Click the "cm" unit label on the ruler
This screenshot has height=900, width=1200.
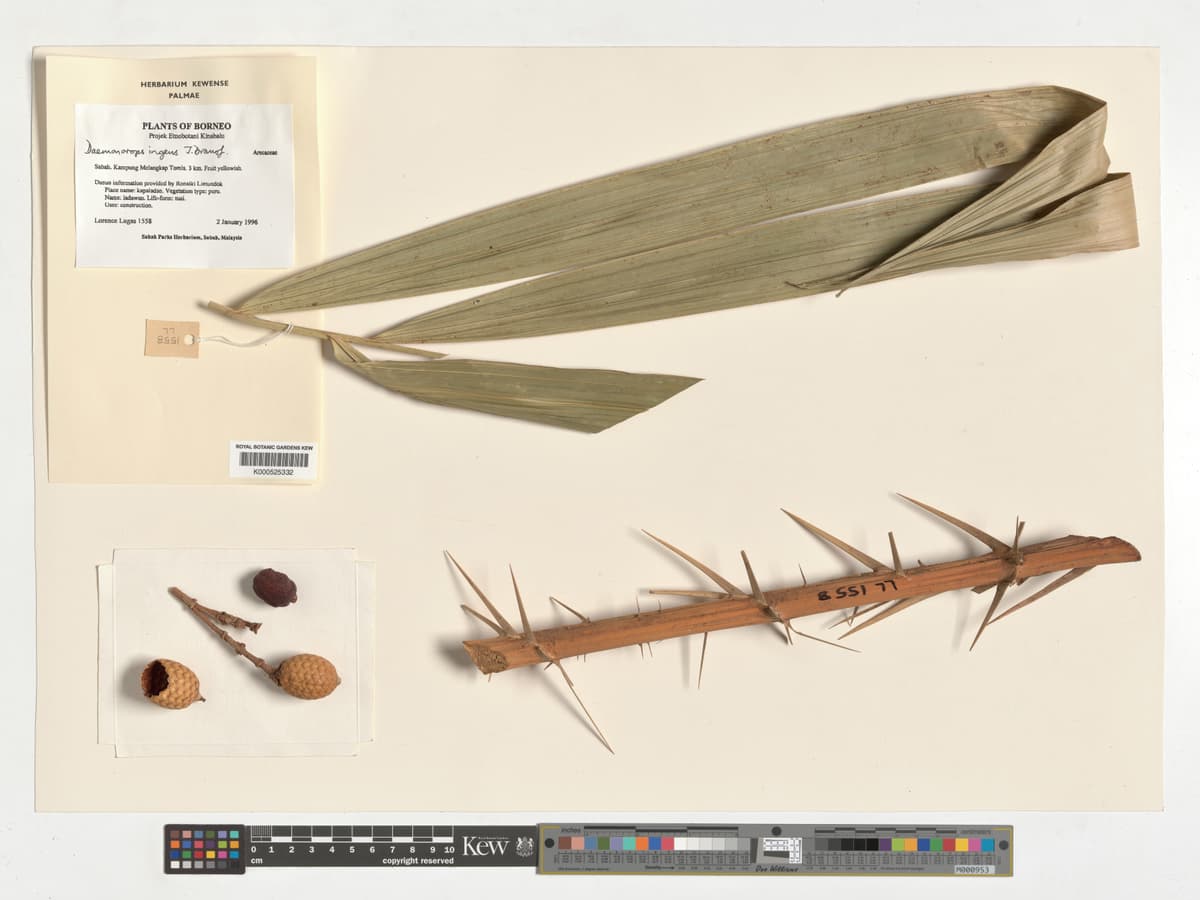coord(256,861)
